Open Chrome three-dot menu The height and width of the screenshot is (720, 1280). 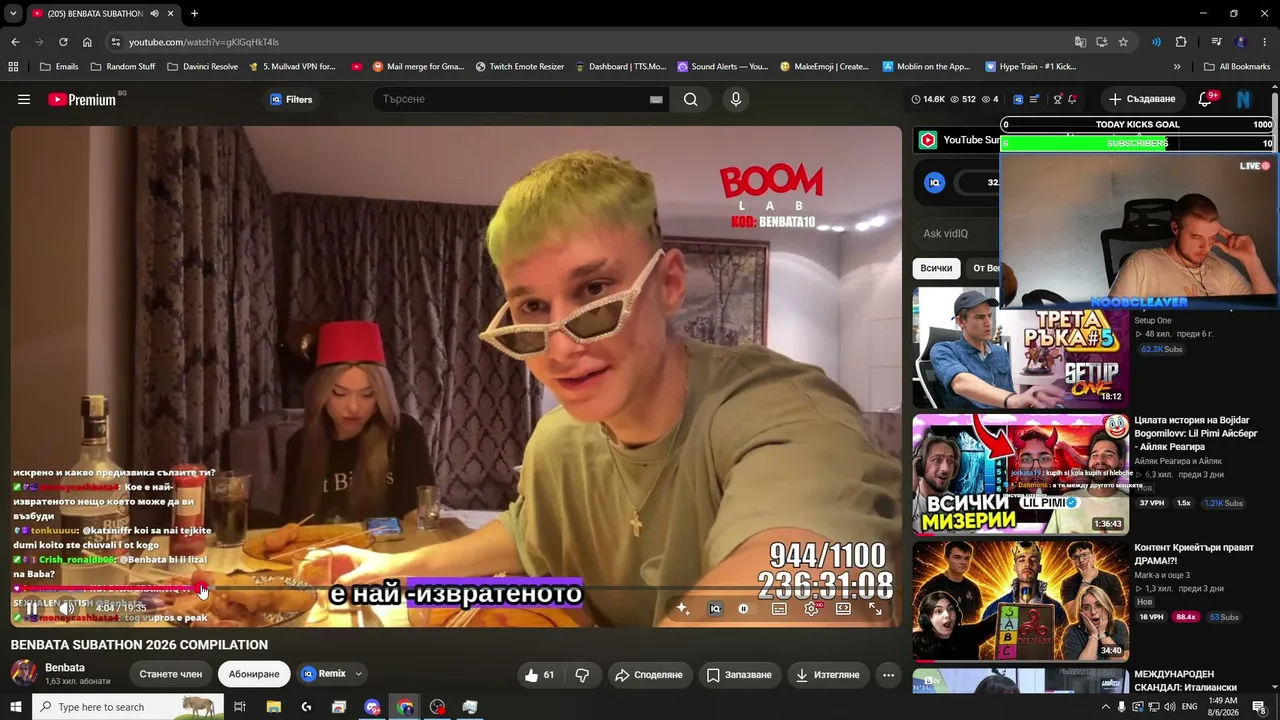click(1265, 42)
